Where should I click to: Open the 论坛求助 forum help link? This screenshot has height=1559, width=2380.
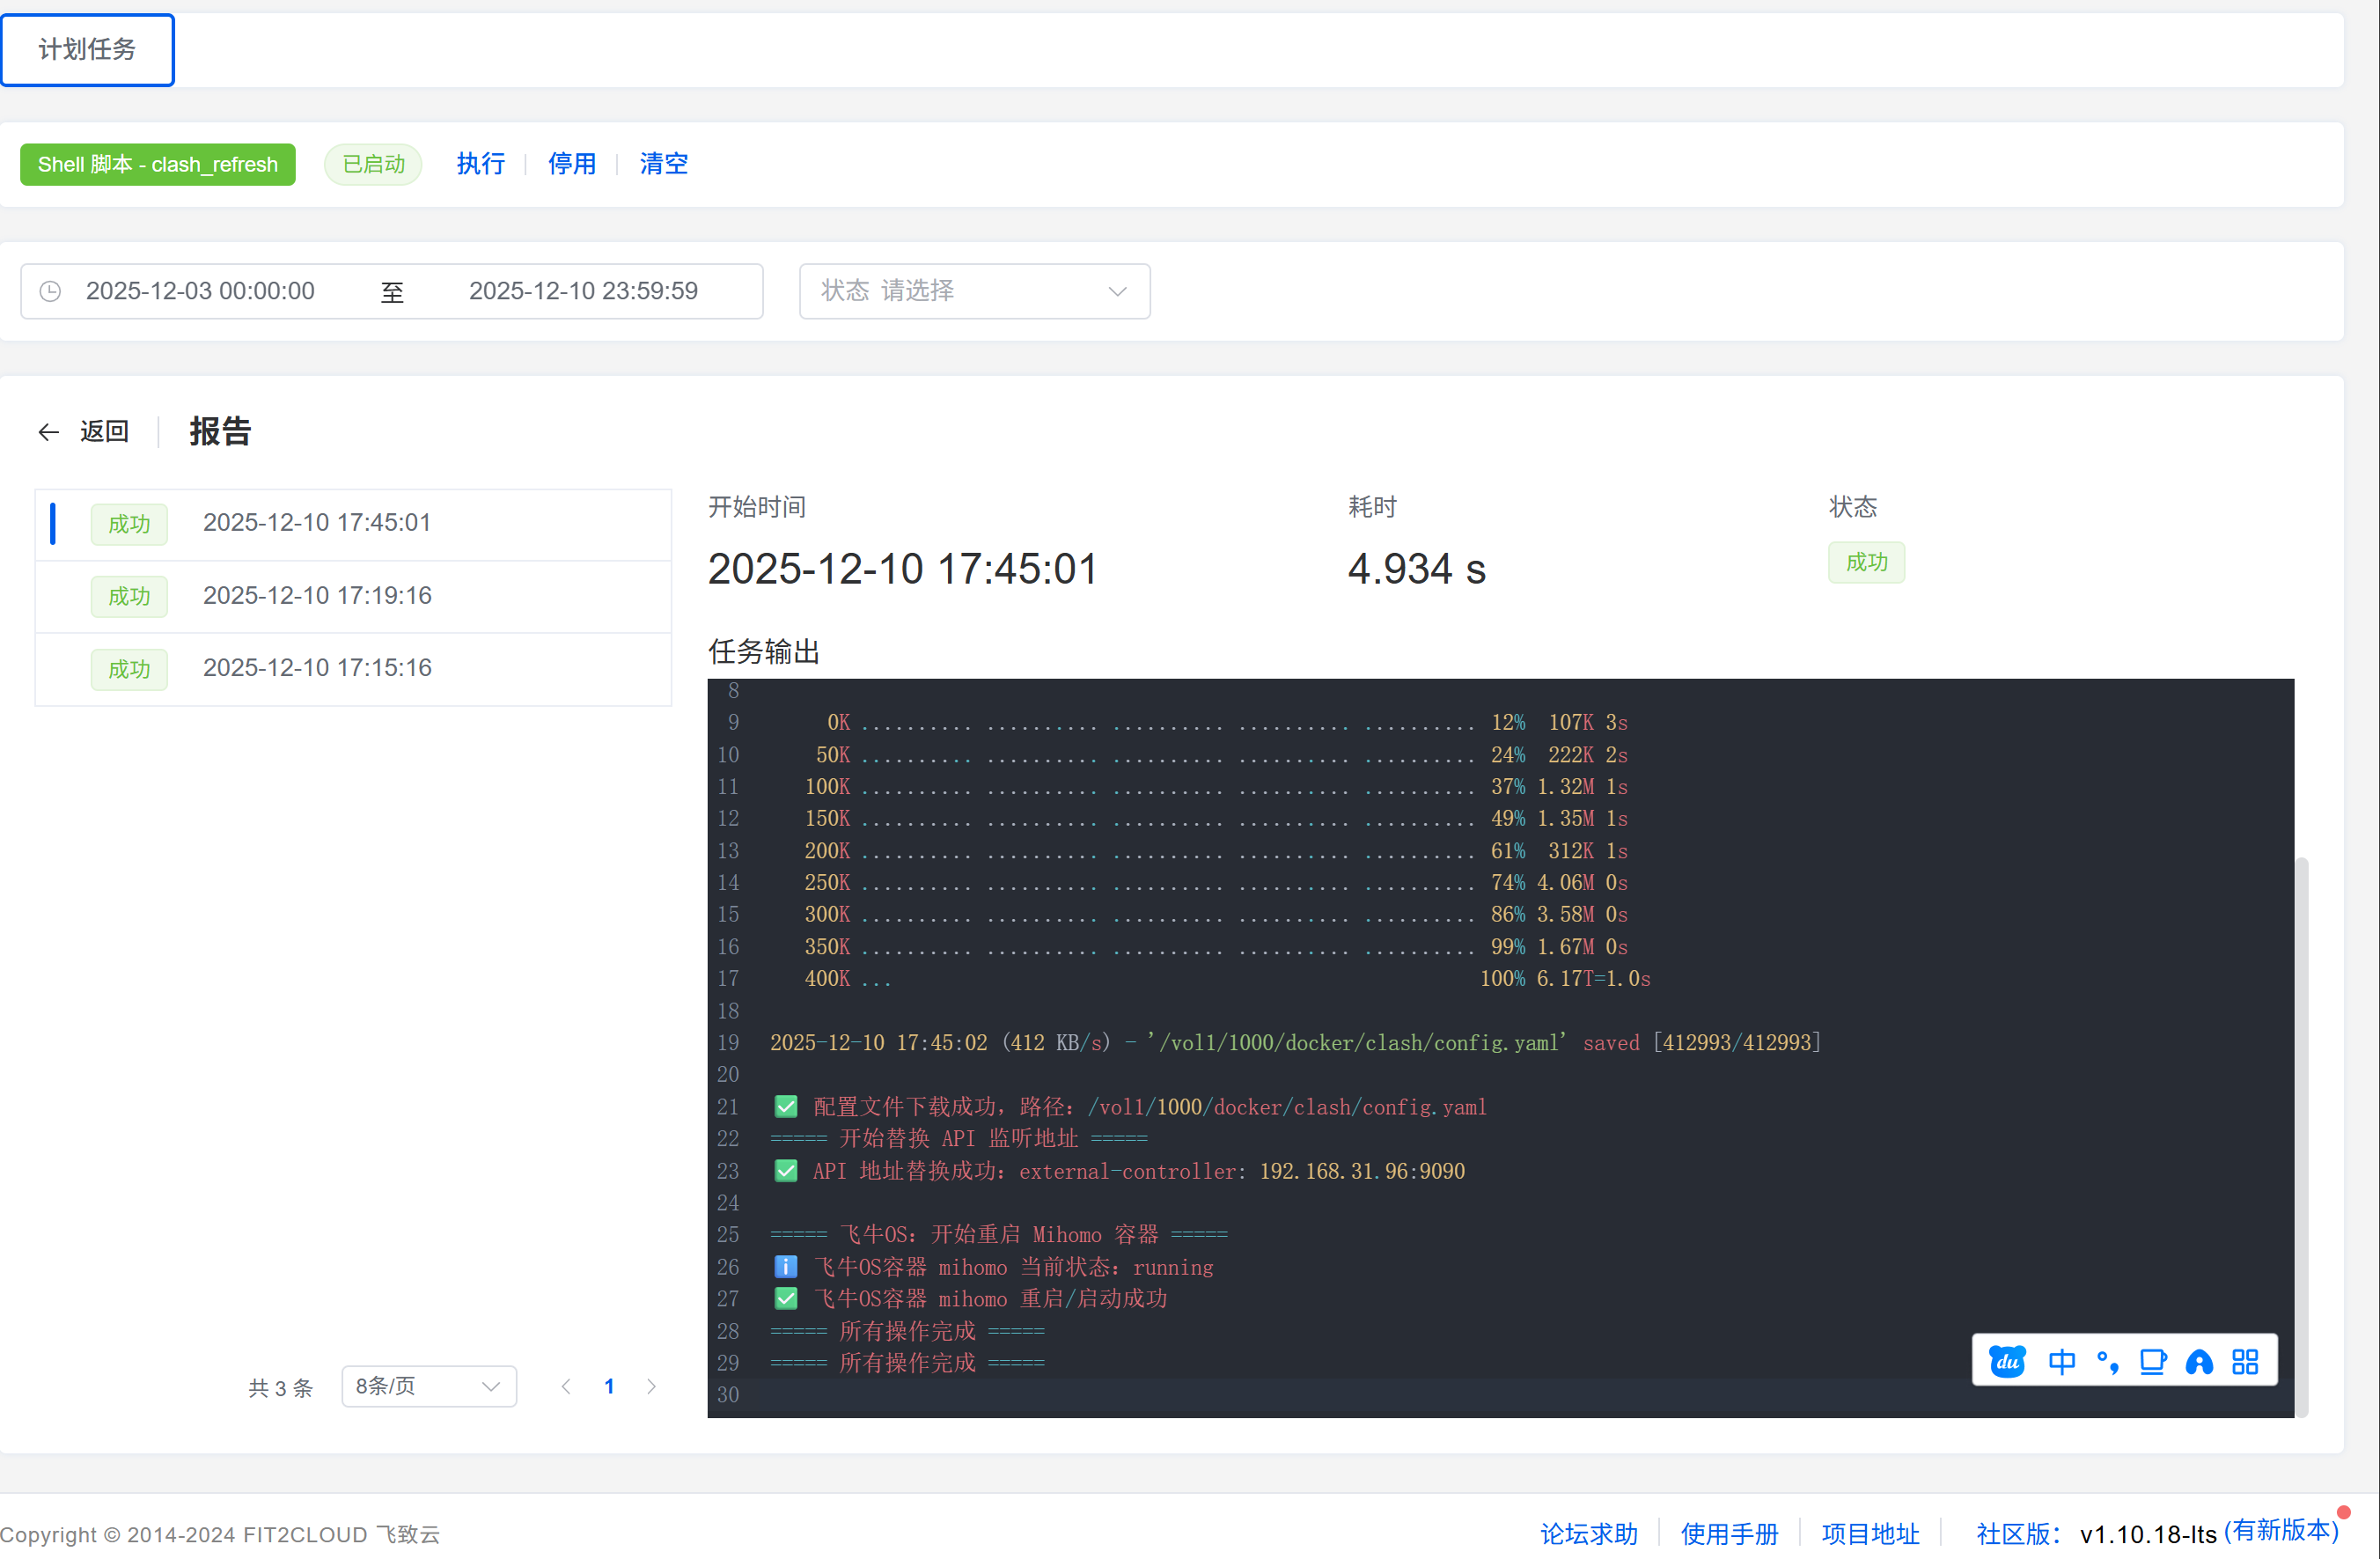1588,1533
